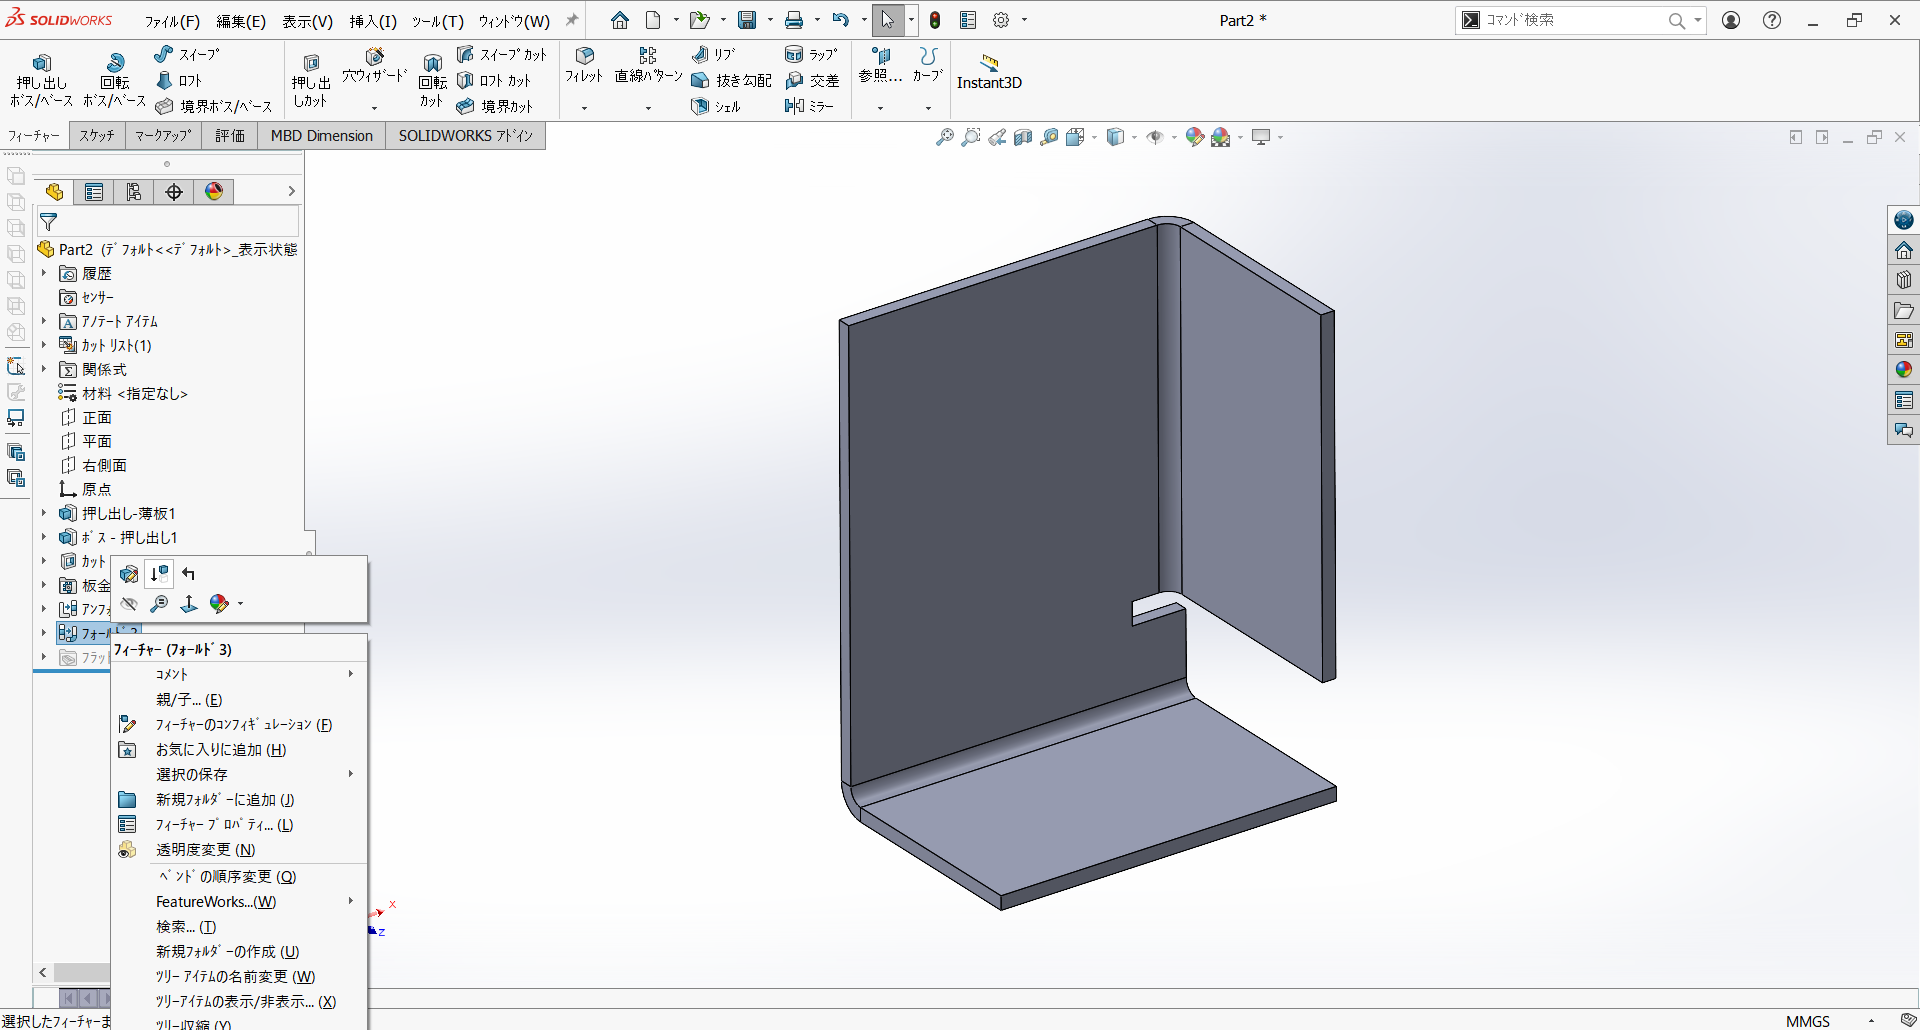Expand the 押し出し-薄板1 feature node
Viewport: 1920px width, 1030px height.
tap(44, 513)
